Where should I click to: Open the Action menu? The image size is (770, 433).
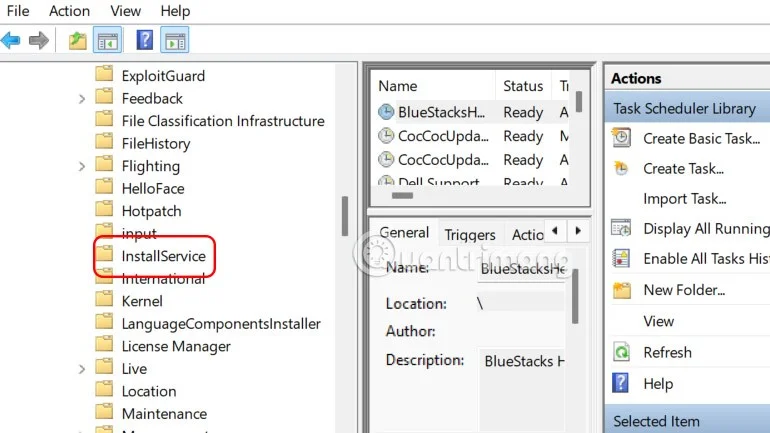click(69, 11)
